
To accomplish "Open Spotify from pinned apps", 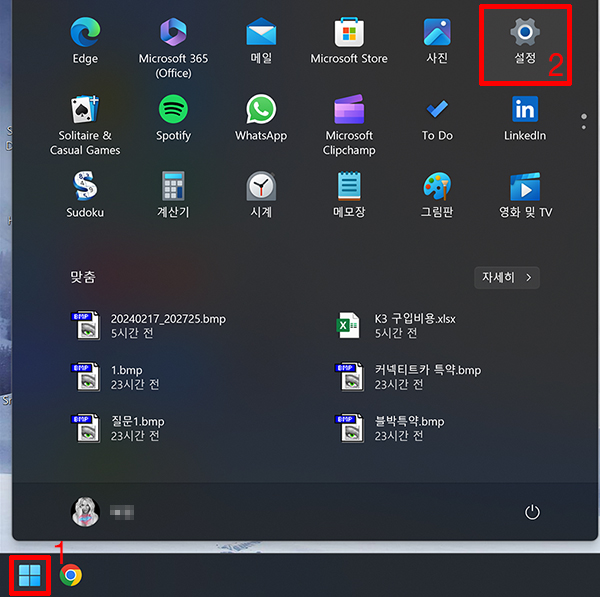I will point(173,118).
